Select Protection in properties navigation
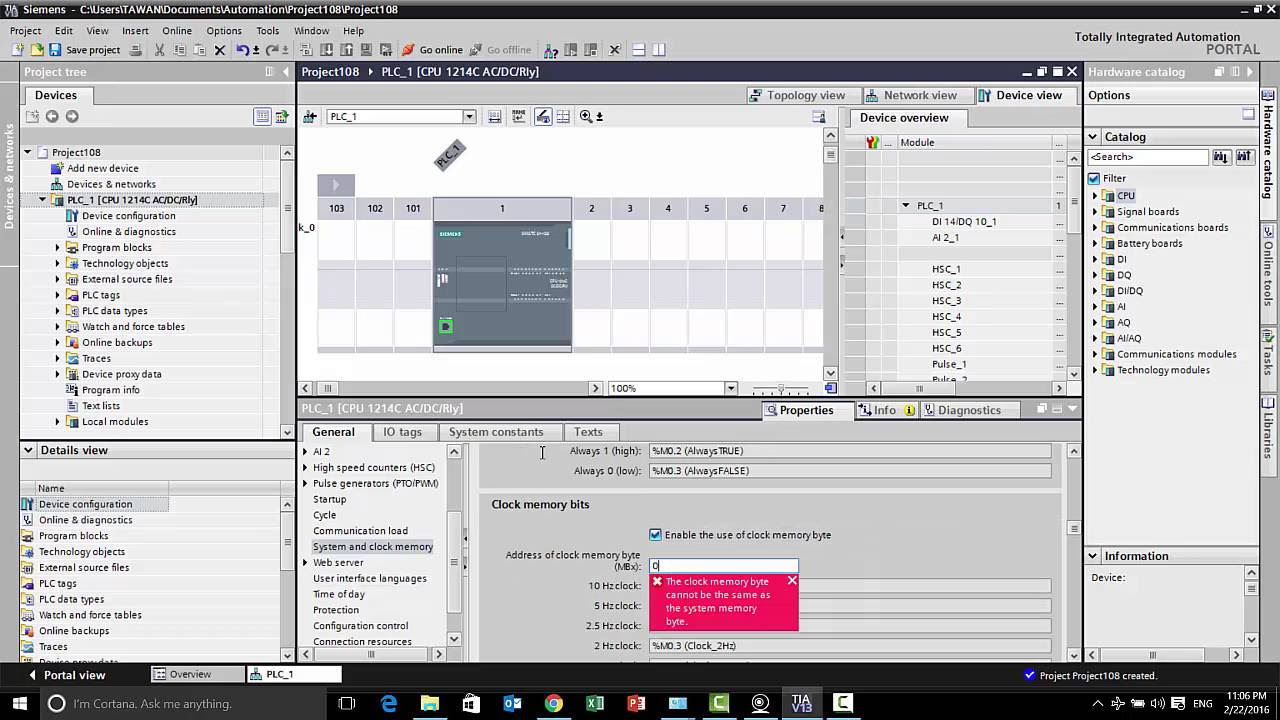 point(336,610)
